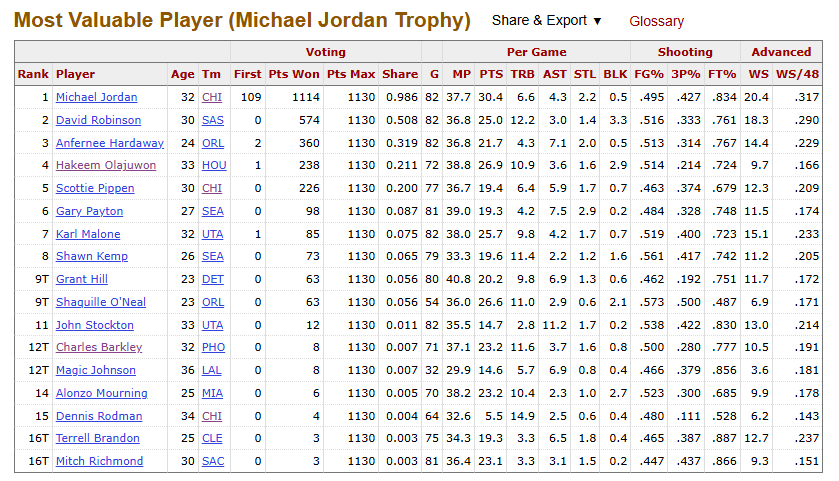
Task: Open Karl Malone's page
Action: tap(88, 234)
